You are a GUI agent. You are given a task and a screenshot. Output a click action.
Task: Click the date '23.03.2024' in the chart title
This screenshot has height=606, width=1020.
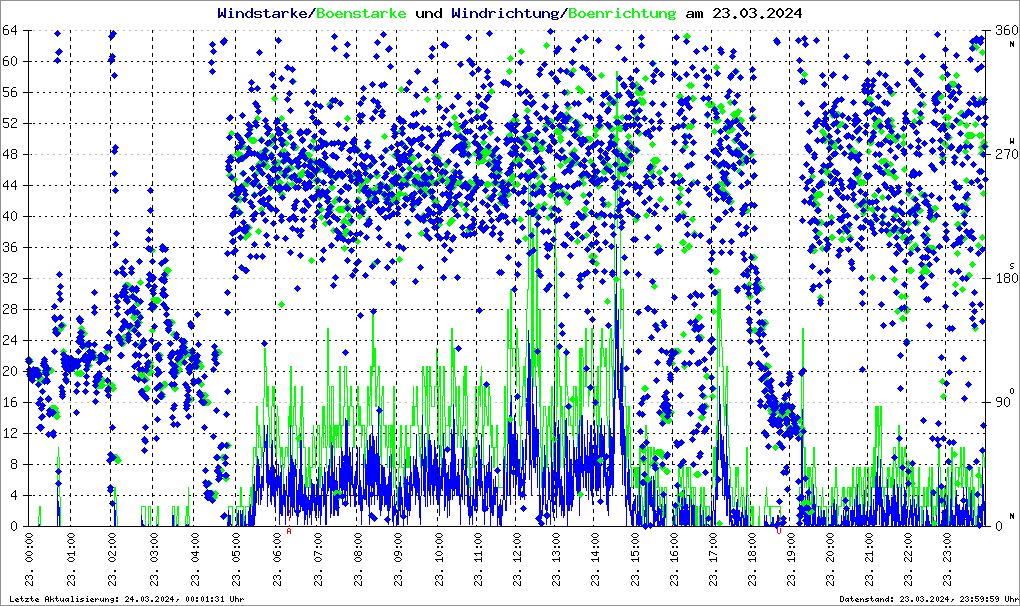tap(757, 13)
